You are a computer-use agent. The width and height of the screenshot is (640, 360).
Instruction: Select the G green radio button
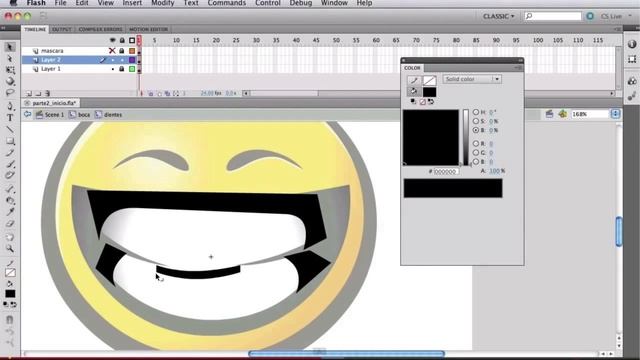tap(476, 153)
